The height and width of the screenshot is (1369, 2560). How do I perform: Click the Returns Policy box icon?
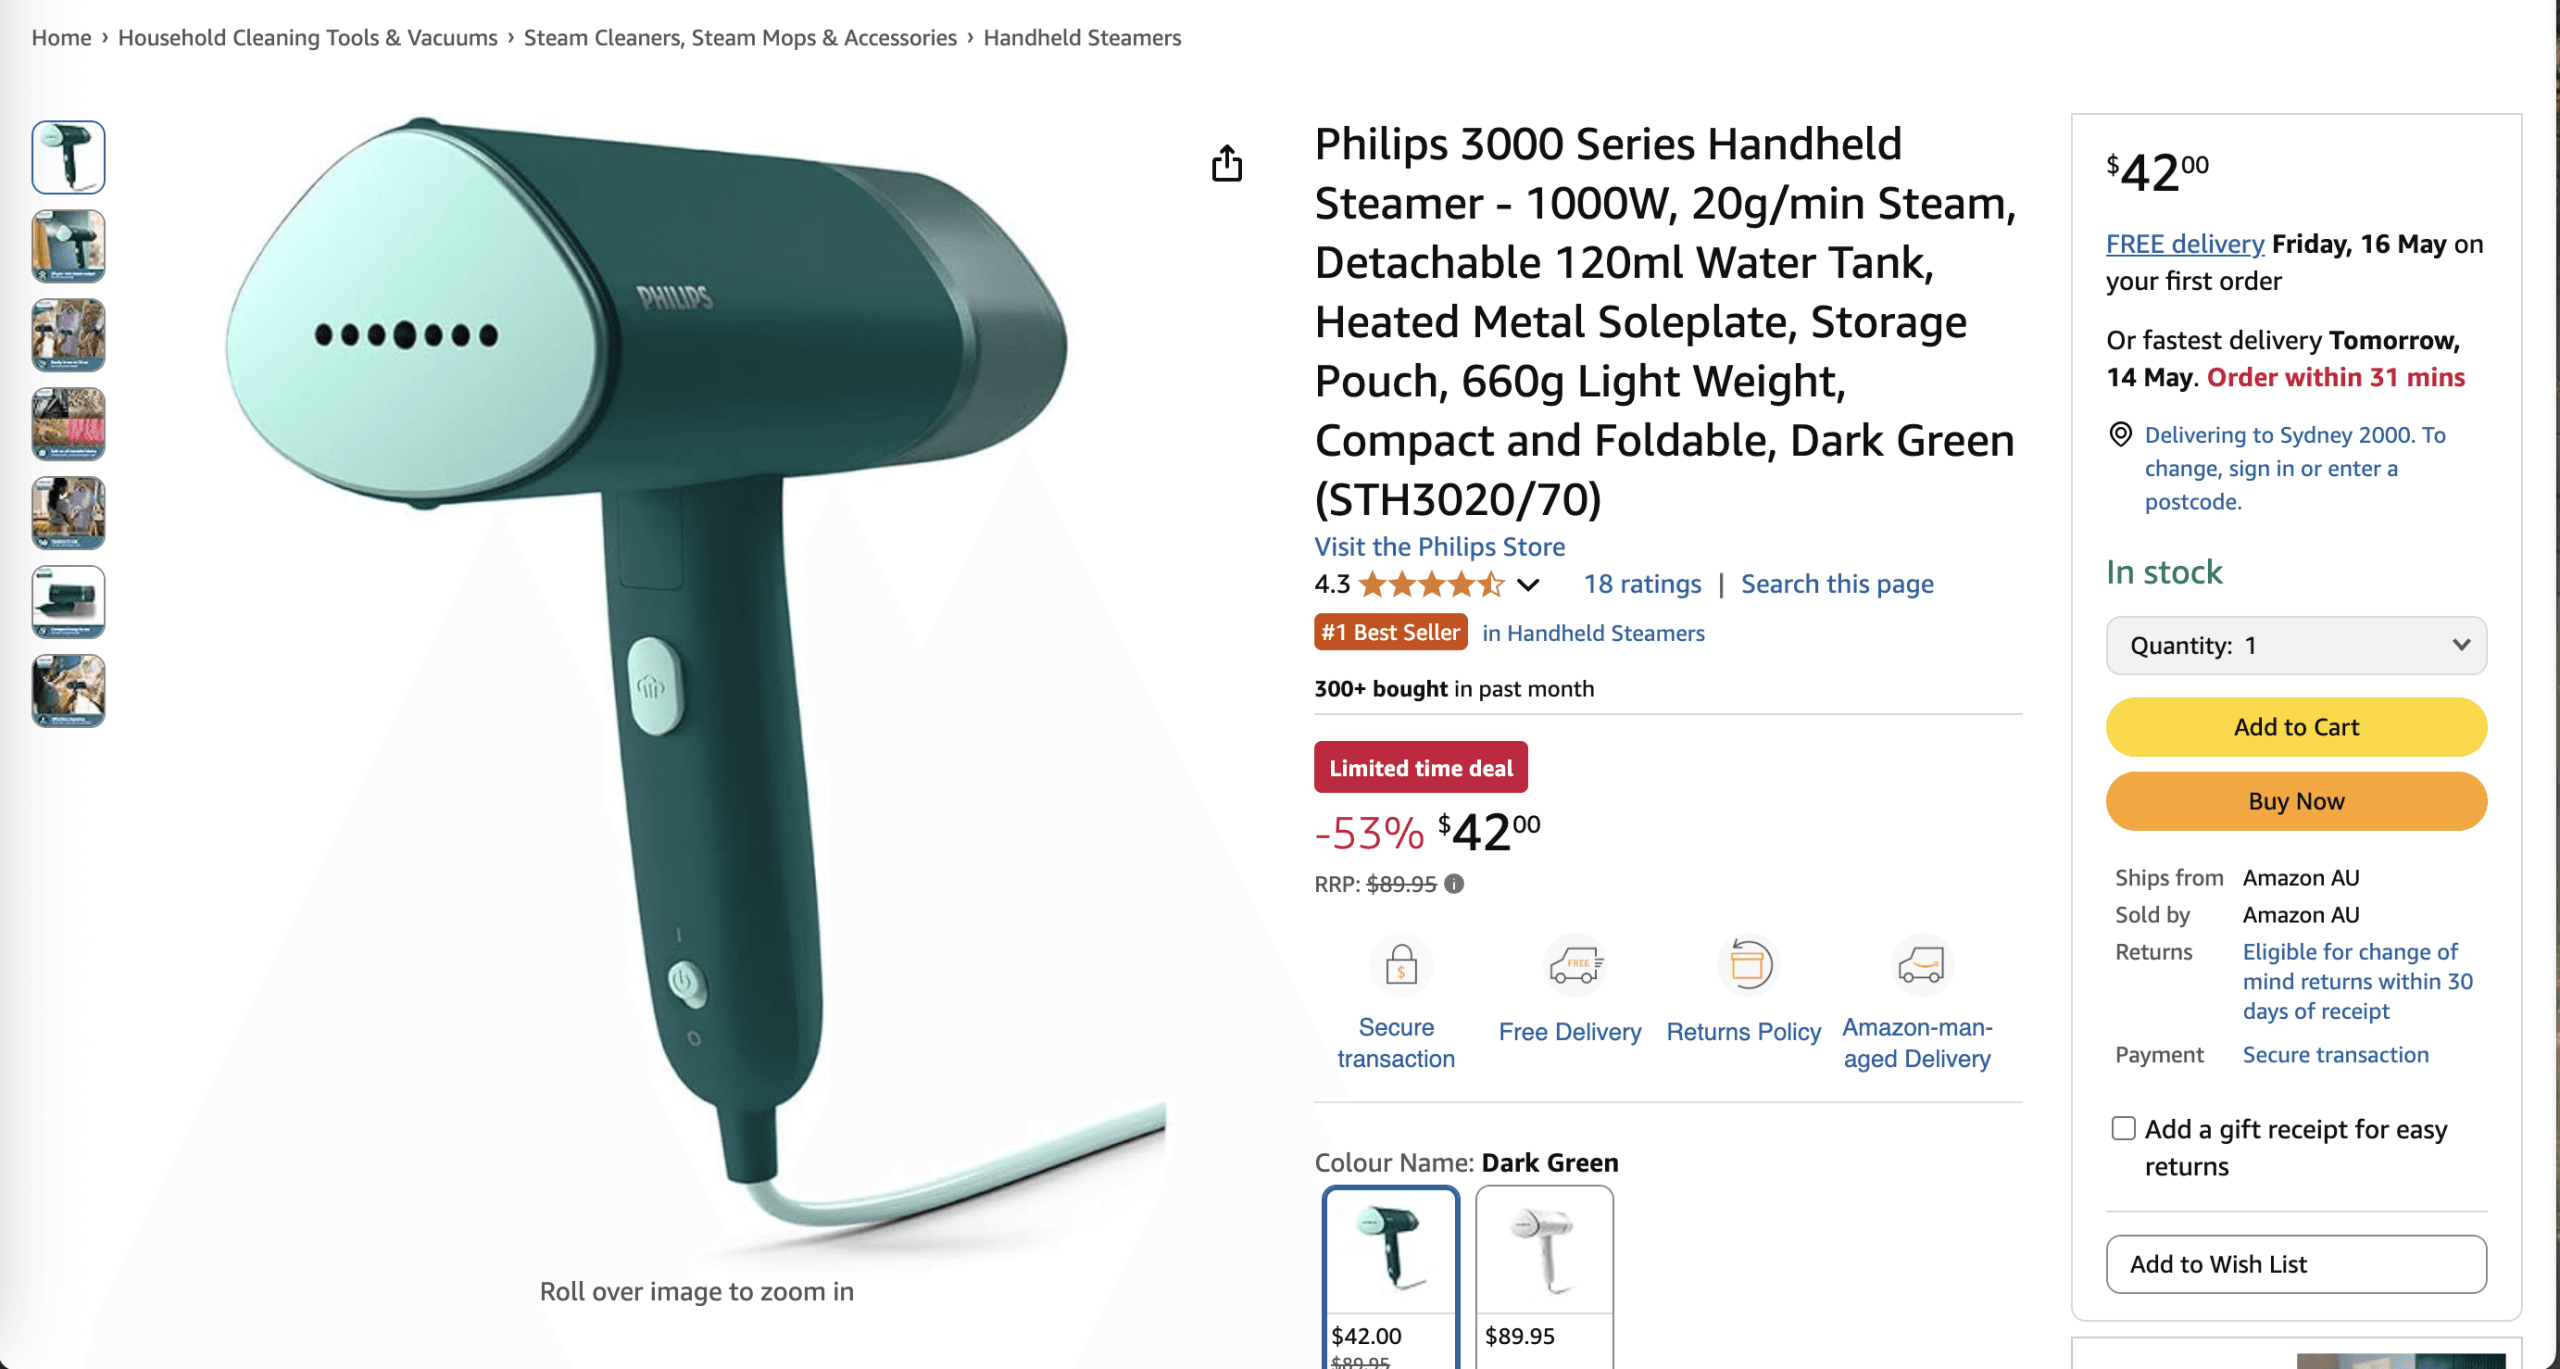1748,966
